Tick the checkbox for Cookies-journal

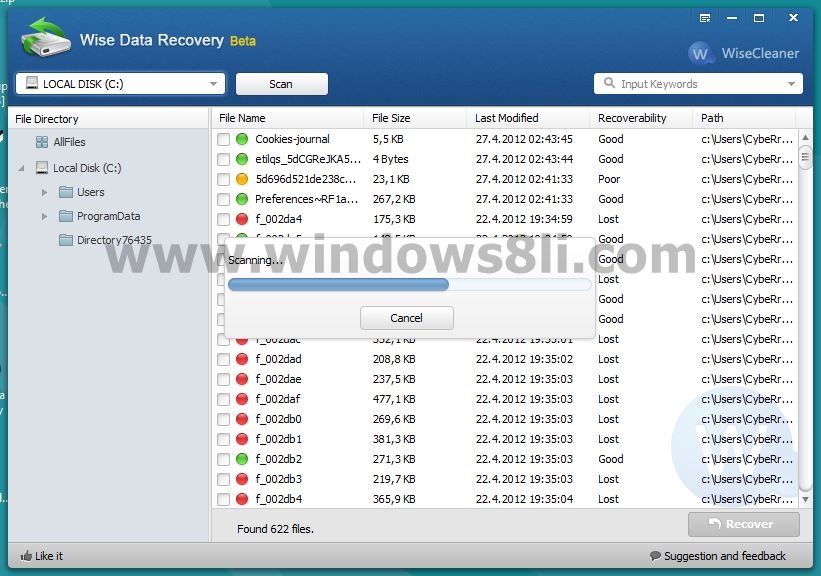224,139
